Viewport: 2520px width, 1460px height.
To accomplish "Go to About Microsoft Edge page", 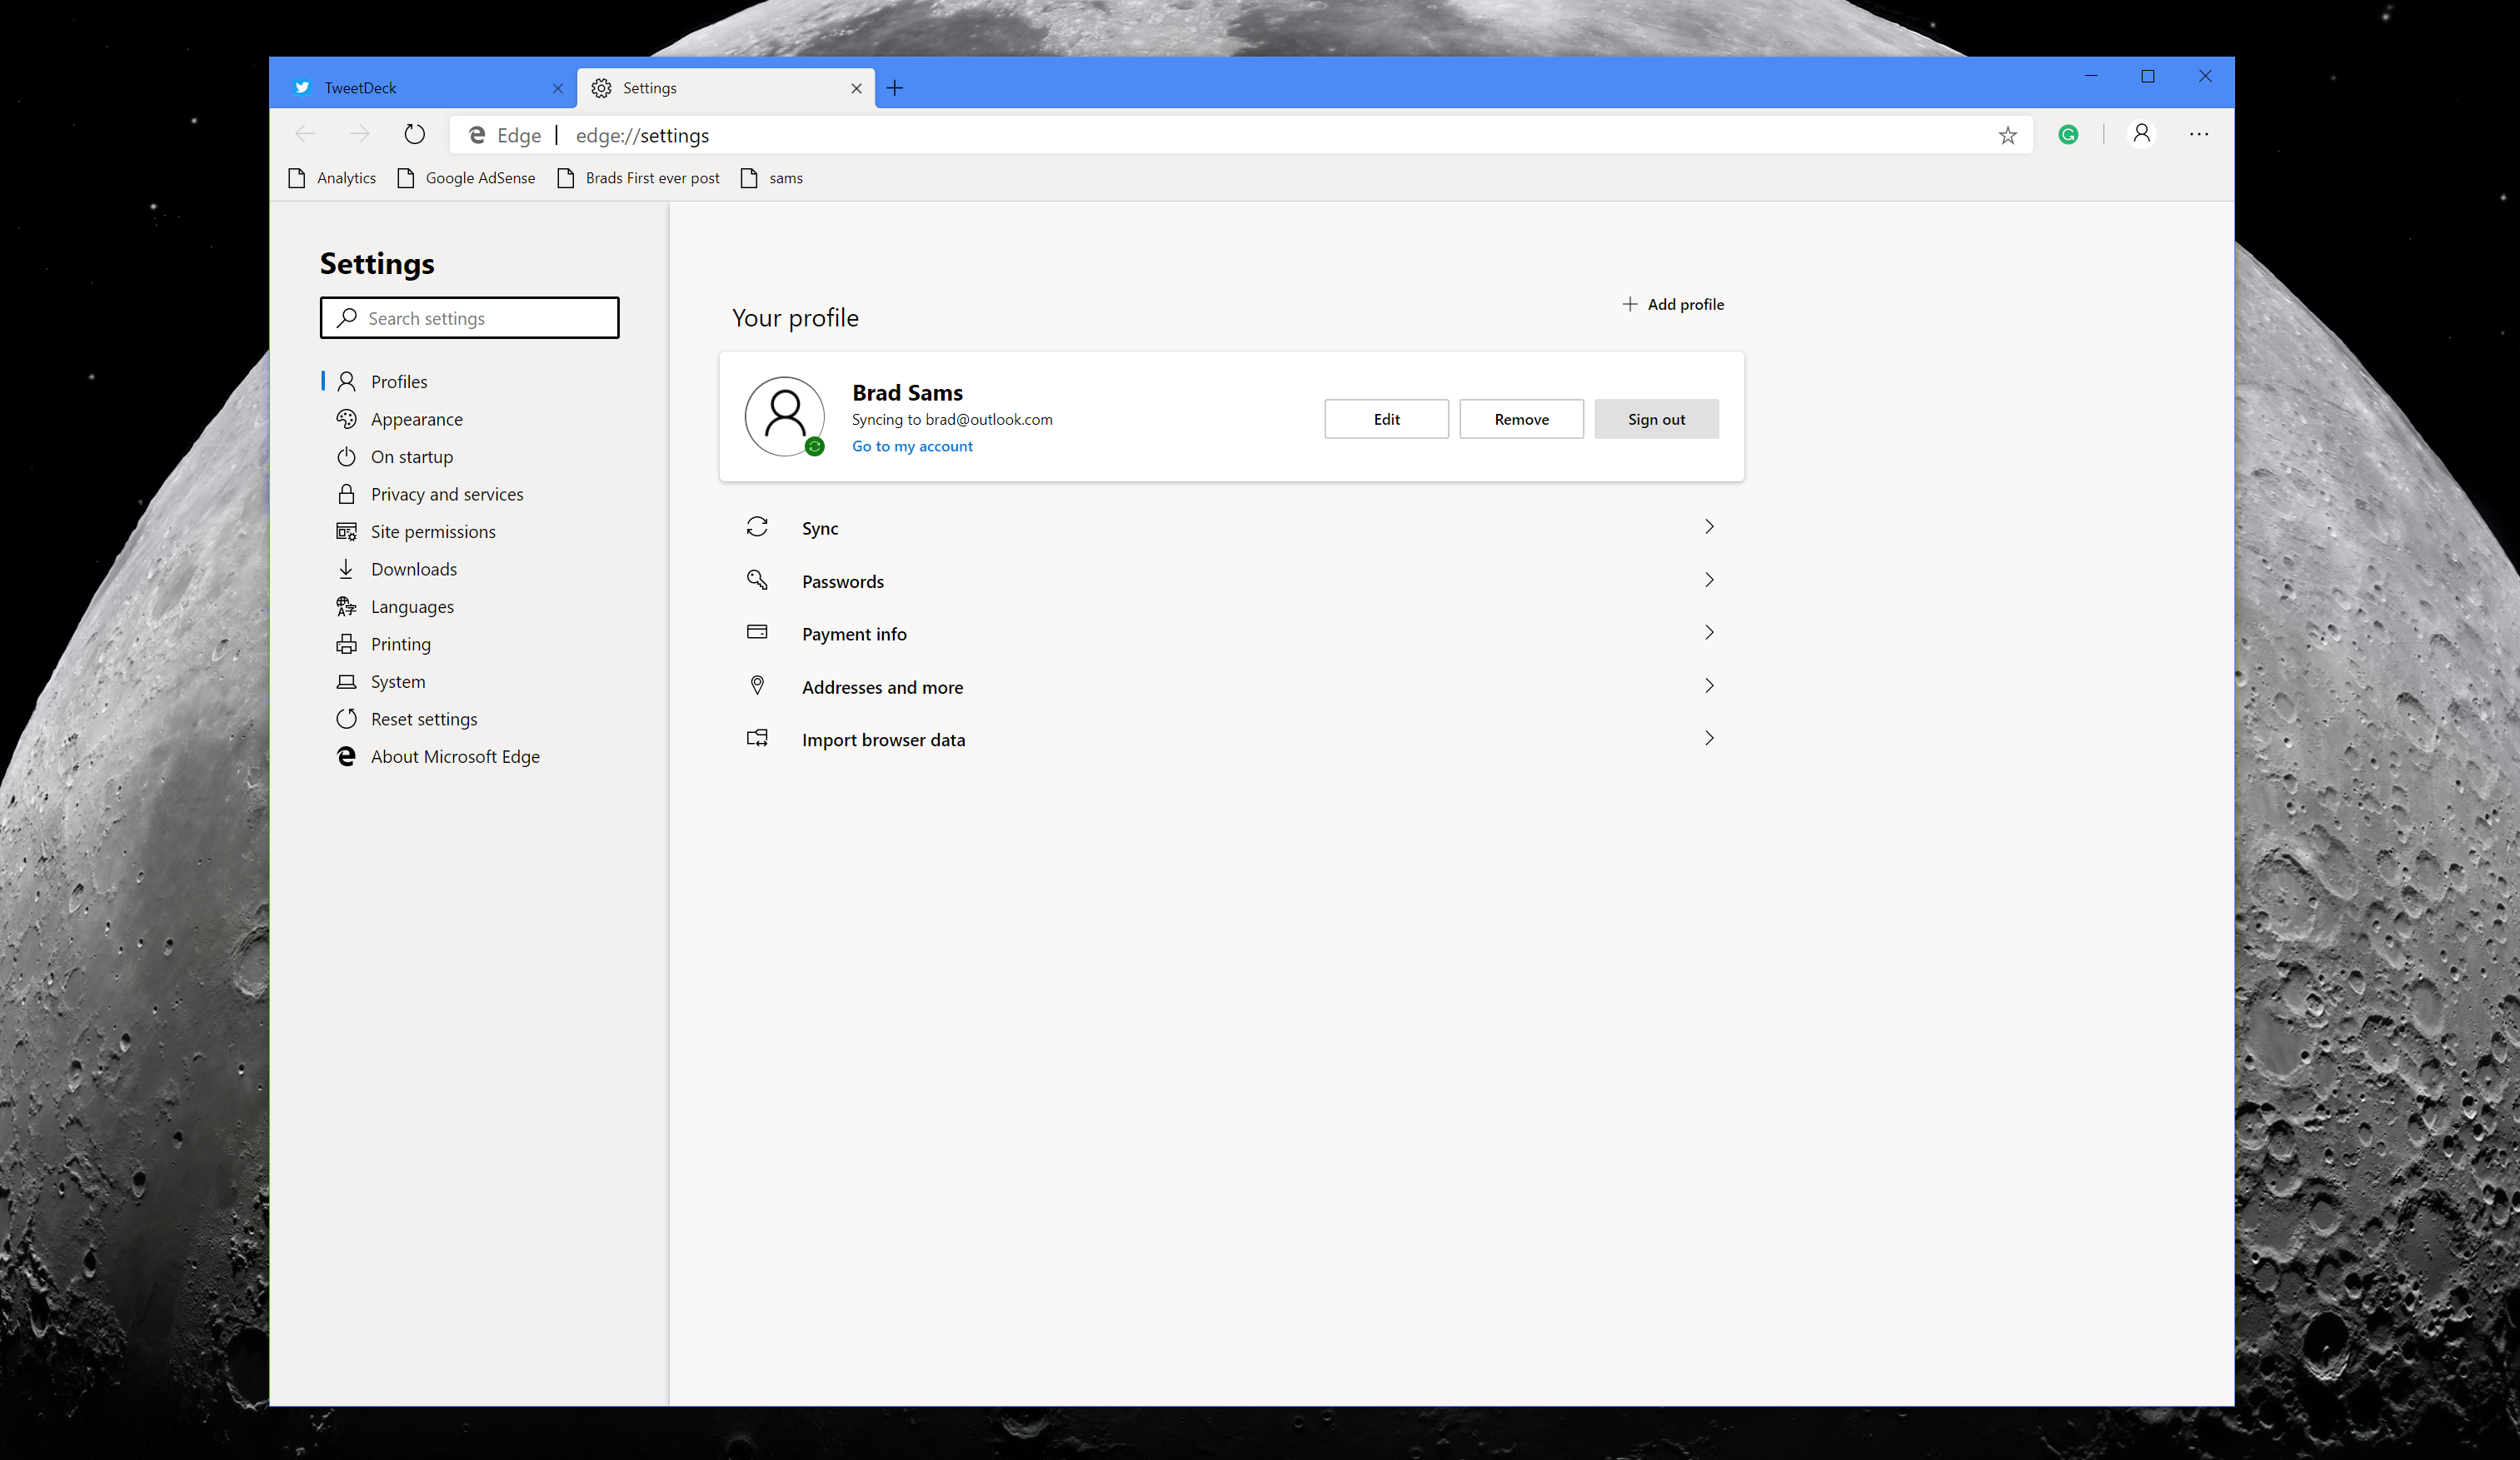I will [x=454, y=757].
